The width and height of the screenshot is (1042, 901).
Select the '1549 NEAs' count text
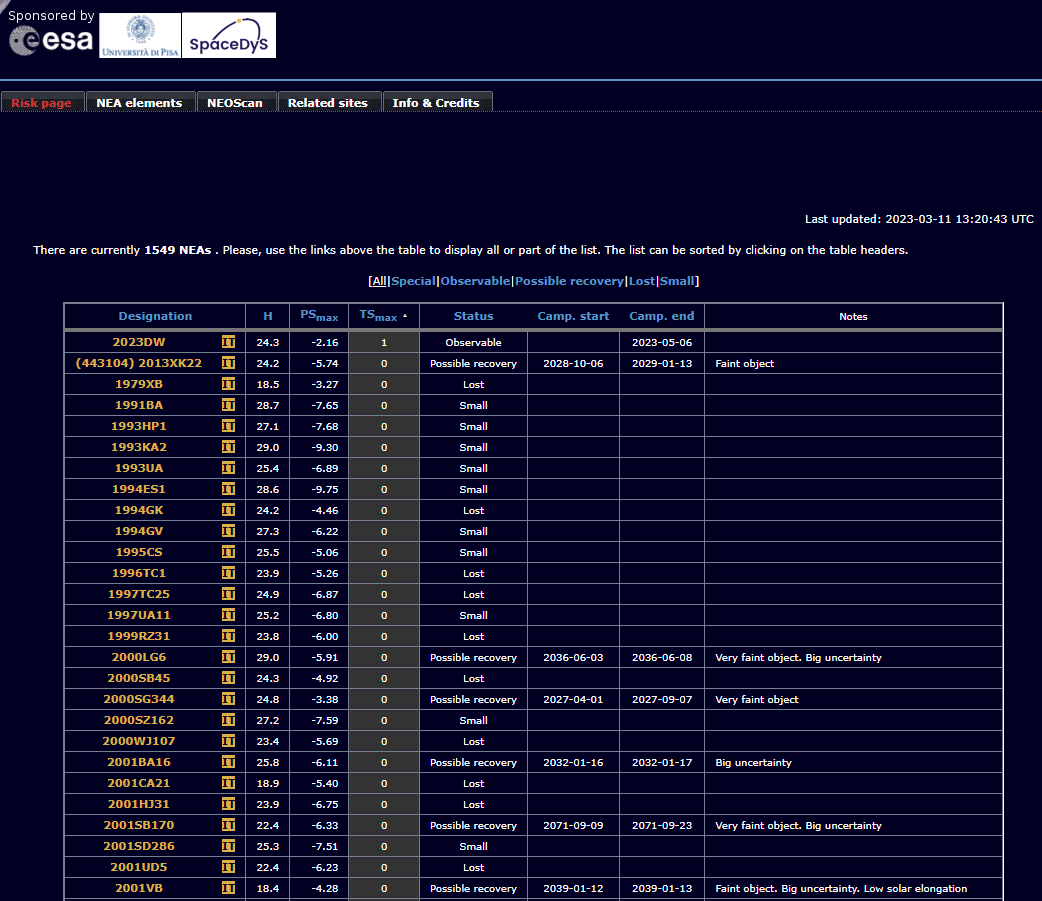(x=178, y=250)
